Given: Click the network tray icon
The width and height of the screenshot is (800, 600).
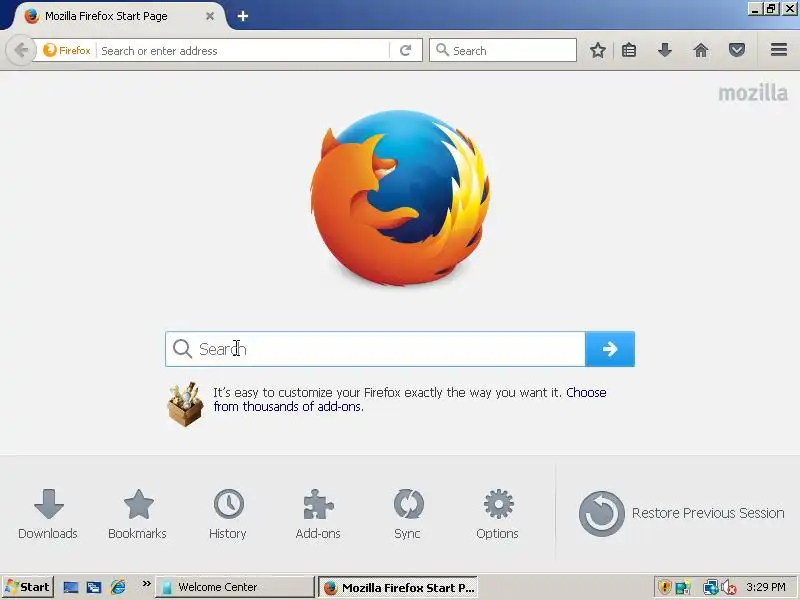Looking at the screenshot, I should tap(710, 587).
